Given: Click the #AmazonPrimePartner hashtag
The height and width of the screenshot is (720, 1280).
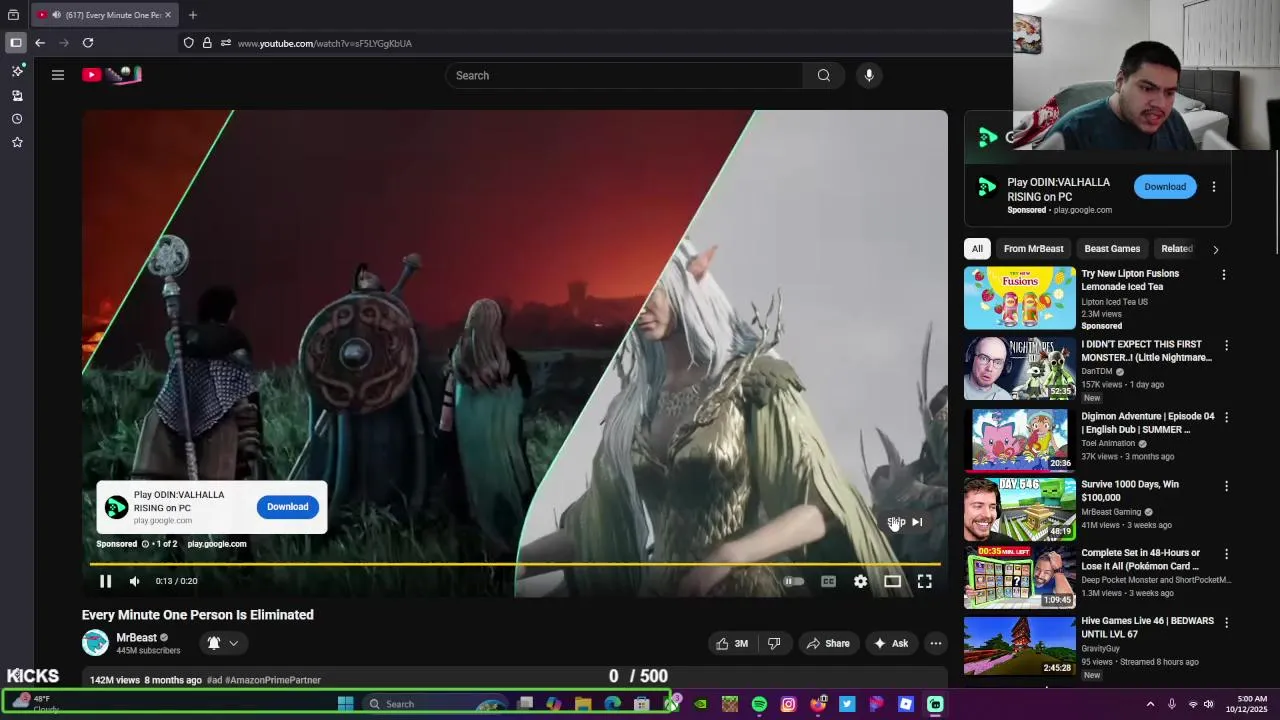Looking at the screenshot, I should 273,680.
